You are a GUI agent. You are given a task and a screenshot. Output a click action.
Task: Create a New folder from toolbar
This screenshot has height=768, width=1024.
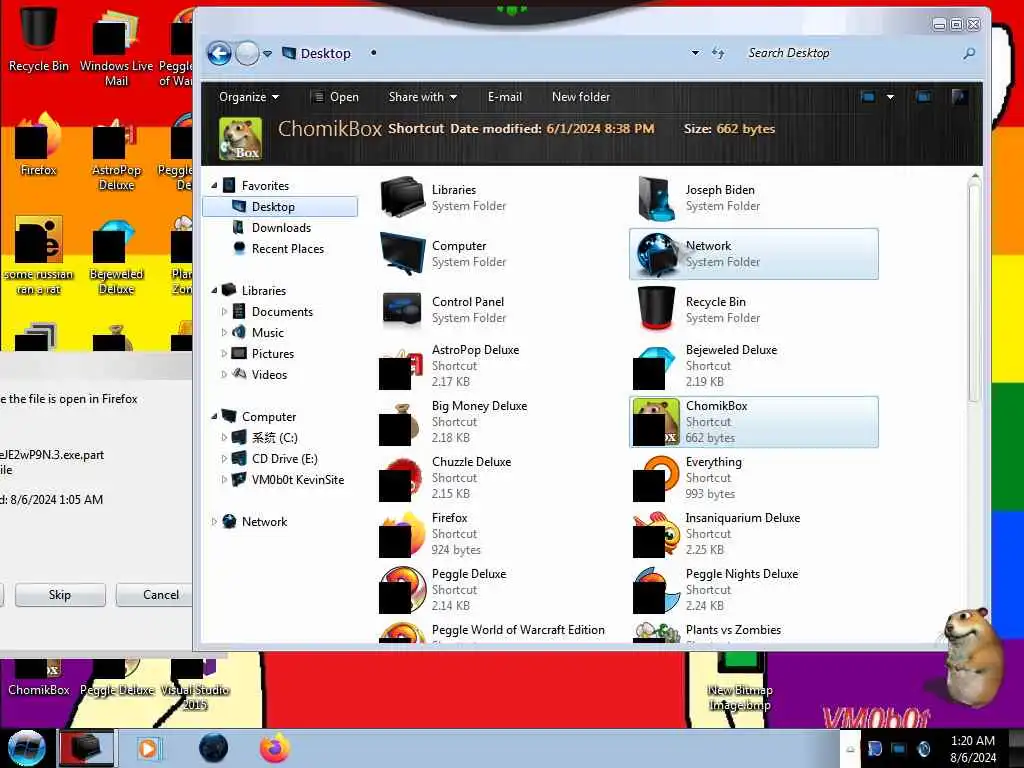click(581, 97)
